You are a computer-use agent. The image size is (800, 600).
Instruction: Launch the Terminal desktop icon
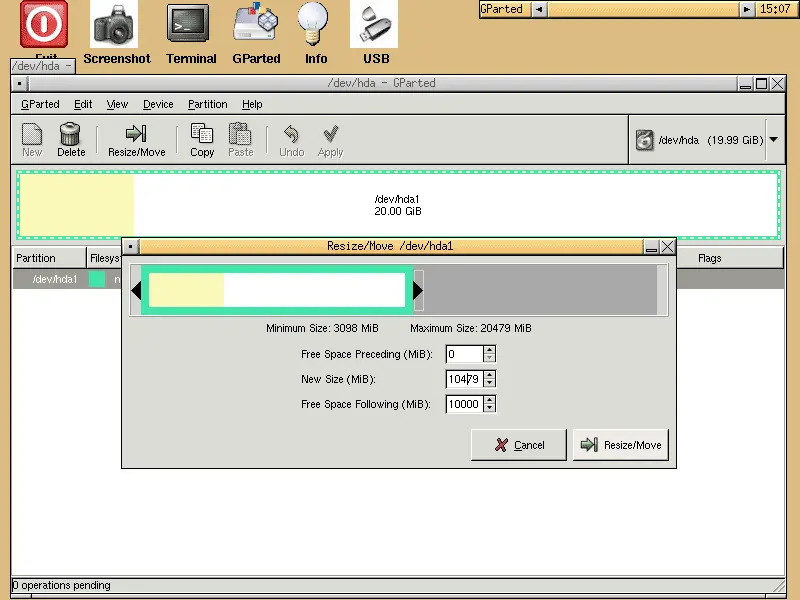pyautogui.click(x=188, y=23)
